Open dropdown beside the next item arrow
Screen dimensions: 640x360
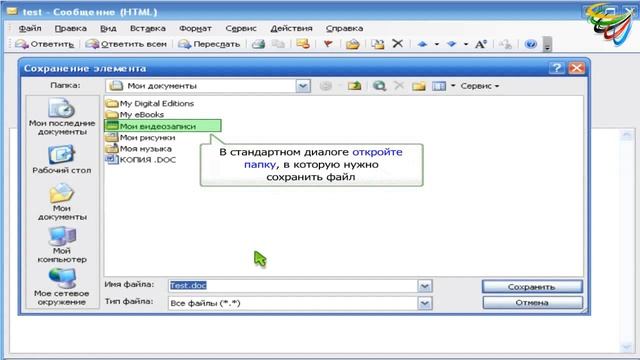[466, 44]
